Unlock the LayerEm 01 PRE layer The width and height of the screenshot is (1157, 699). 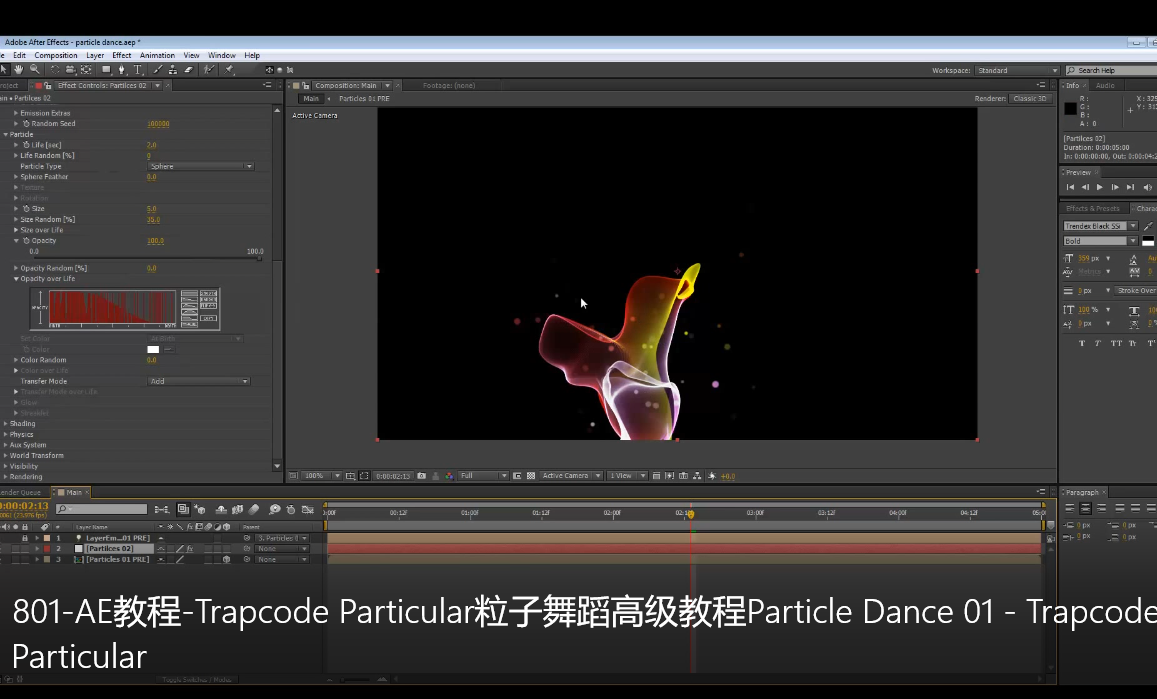pyautogui.click(x=24, y=538)
